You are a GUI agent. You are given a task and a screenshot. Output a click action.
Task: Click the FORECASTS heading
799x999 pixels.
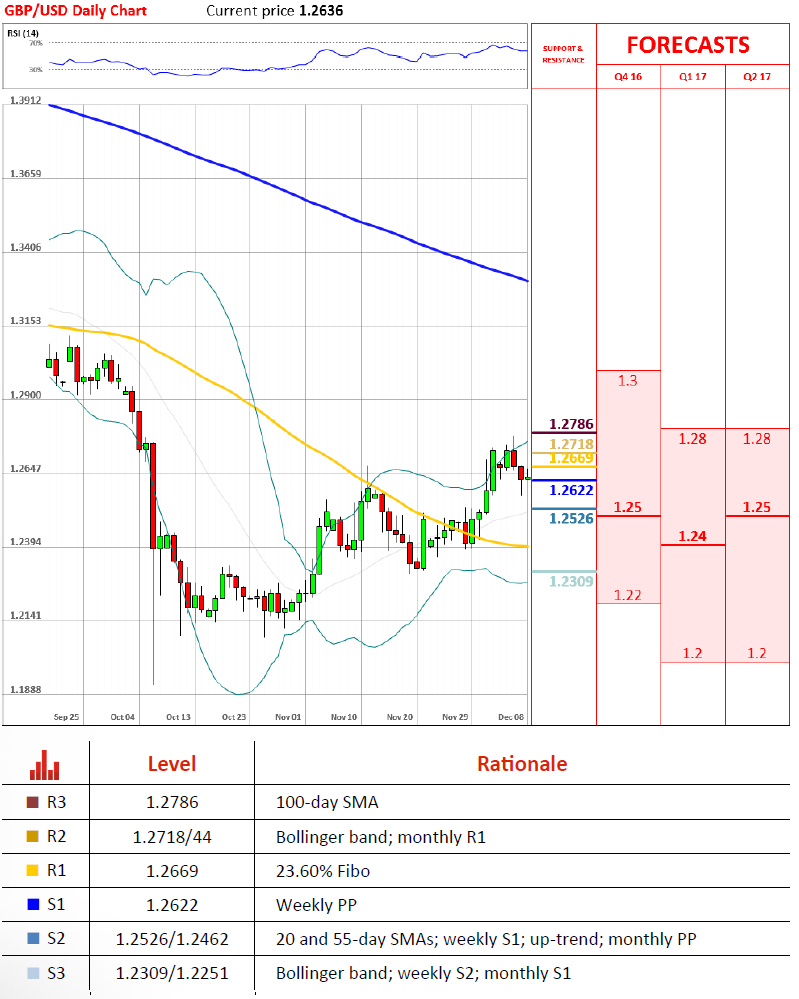688,45
